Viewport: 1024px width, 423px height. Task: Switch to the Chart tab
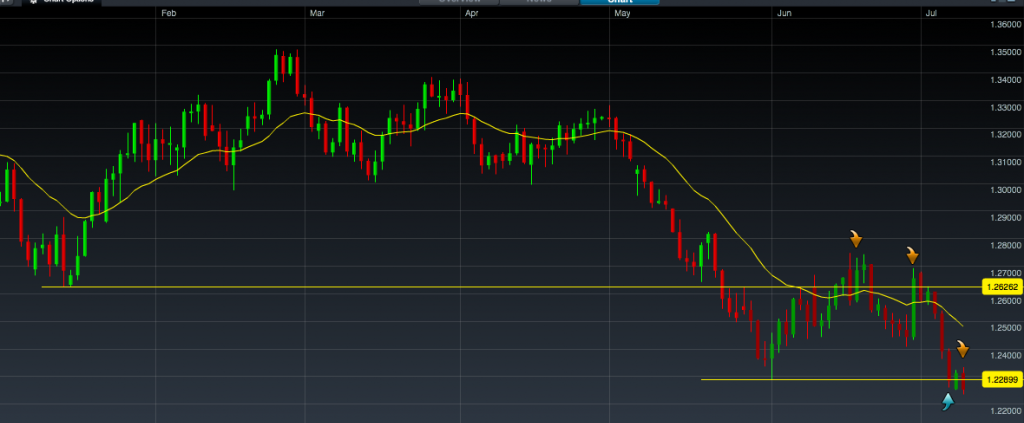620,2
